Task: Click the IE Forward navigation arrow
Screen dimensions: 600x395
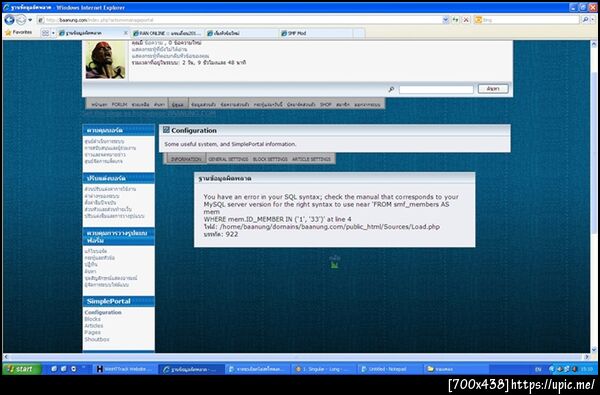Action: (x=21, y=20)
